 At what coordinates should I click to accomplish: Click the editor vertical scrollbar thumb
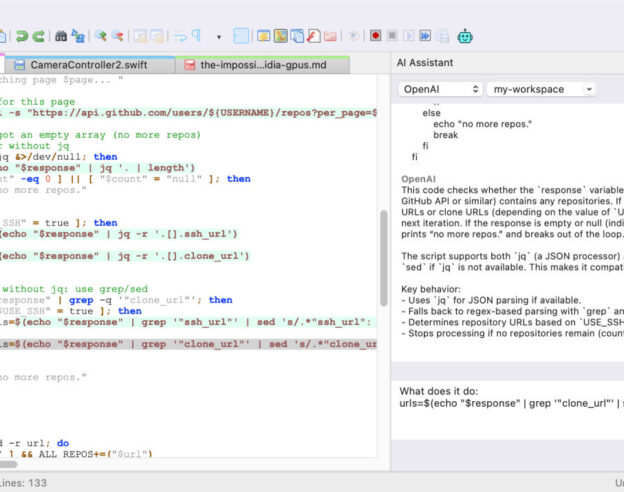(384, 258)
